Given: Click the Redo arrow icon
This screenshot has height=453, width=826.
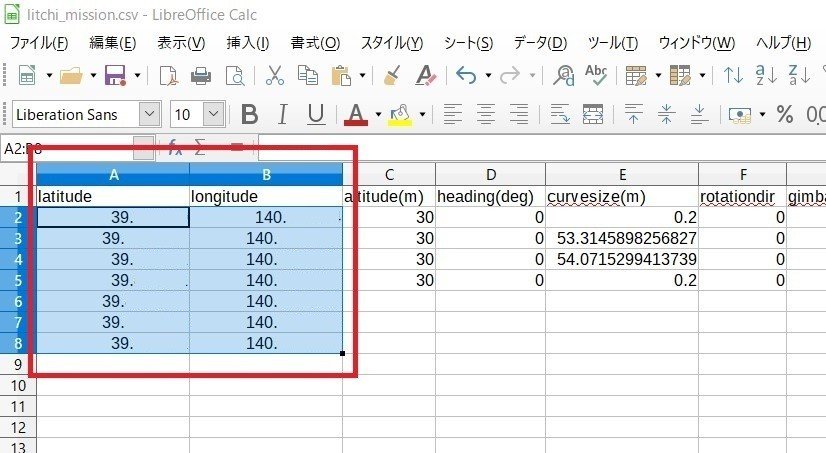Looking at the screenshot, I should (x=510, y=75).
